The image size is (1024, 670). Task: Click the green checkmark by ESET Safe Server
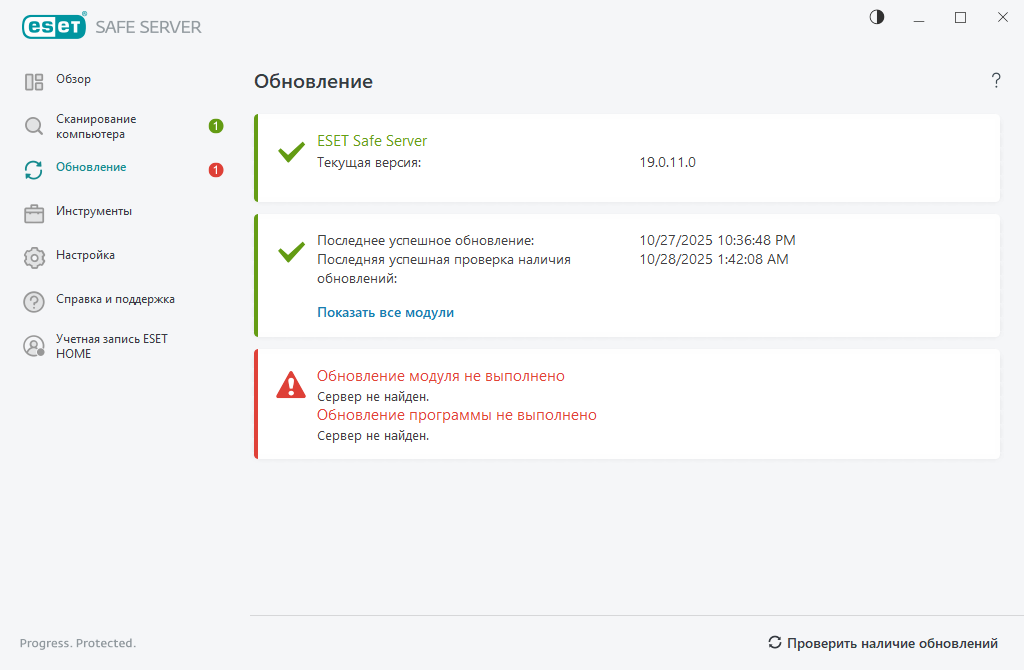click(x=291, y=152)
